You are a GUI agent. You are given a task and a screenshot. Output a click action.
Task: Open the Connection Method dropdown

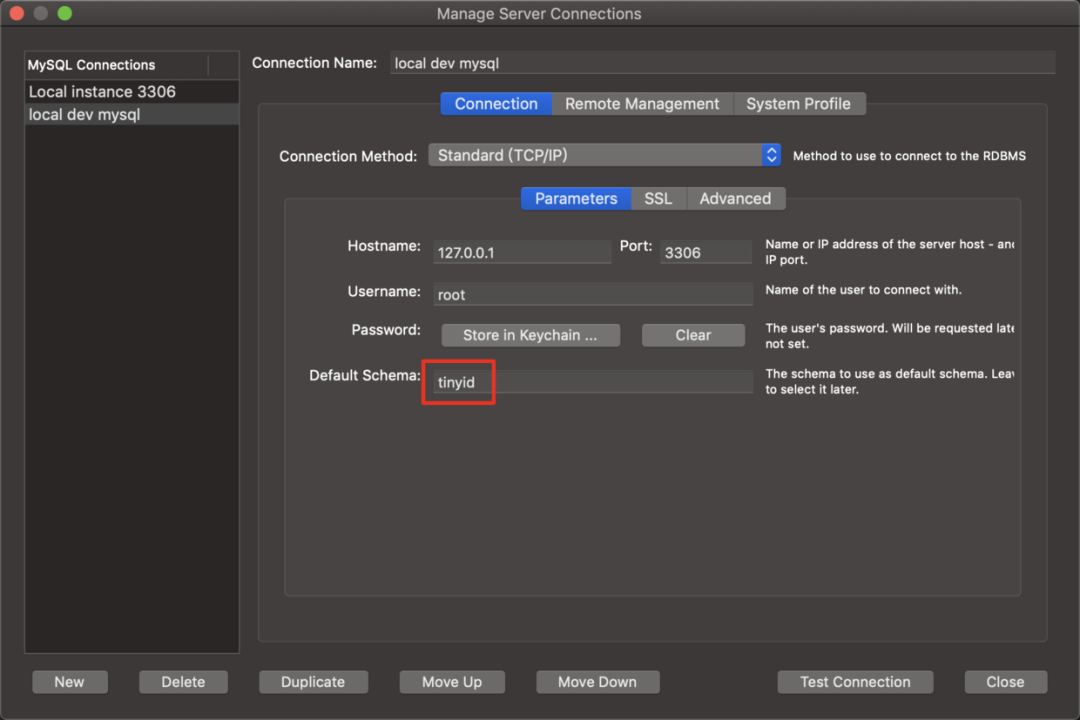[x=604, y=155]
